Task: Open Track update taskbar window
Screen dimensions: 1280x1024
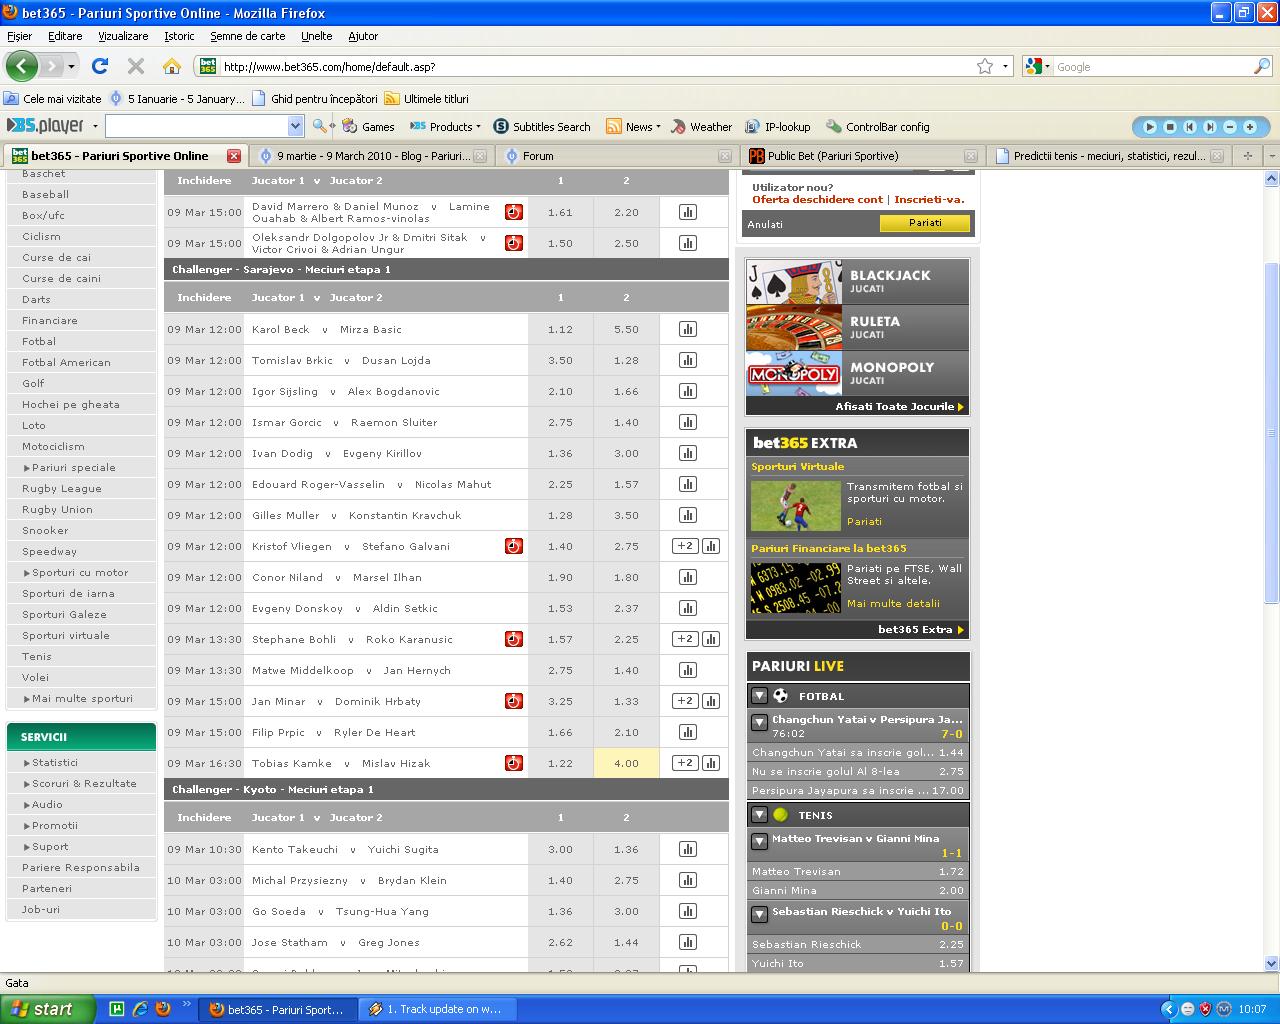Action: pos(437,1009)
